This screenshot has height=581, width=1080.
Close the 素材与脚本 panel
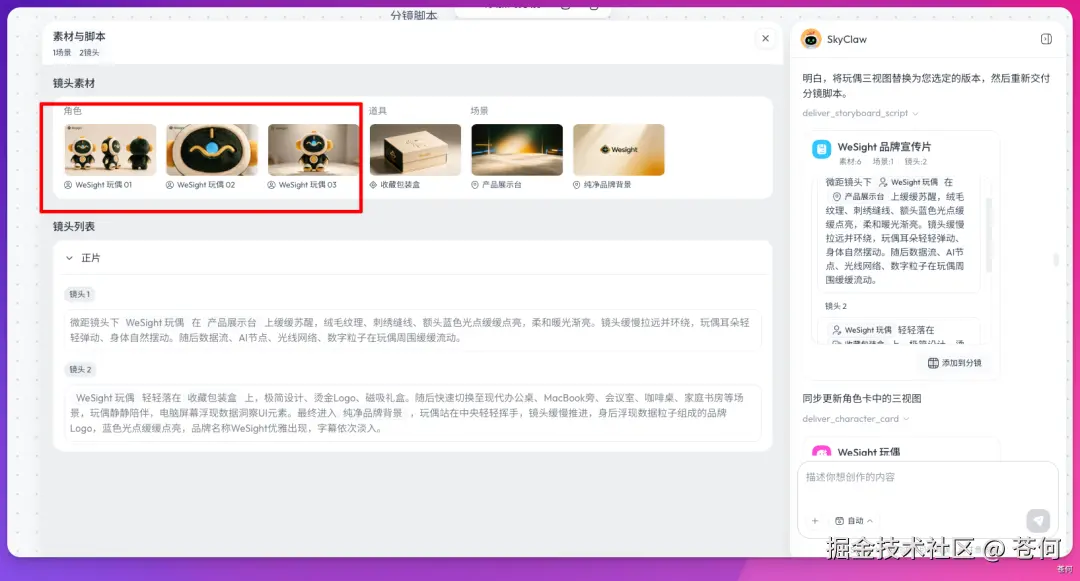(765, 39)
